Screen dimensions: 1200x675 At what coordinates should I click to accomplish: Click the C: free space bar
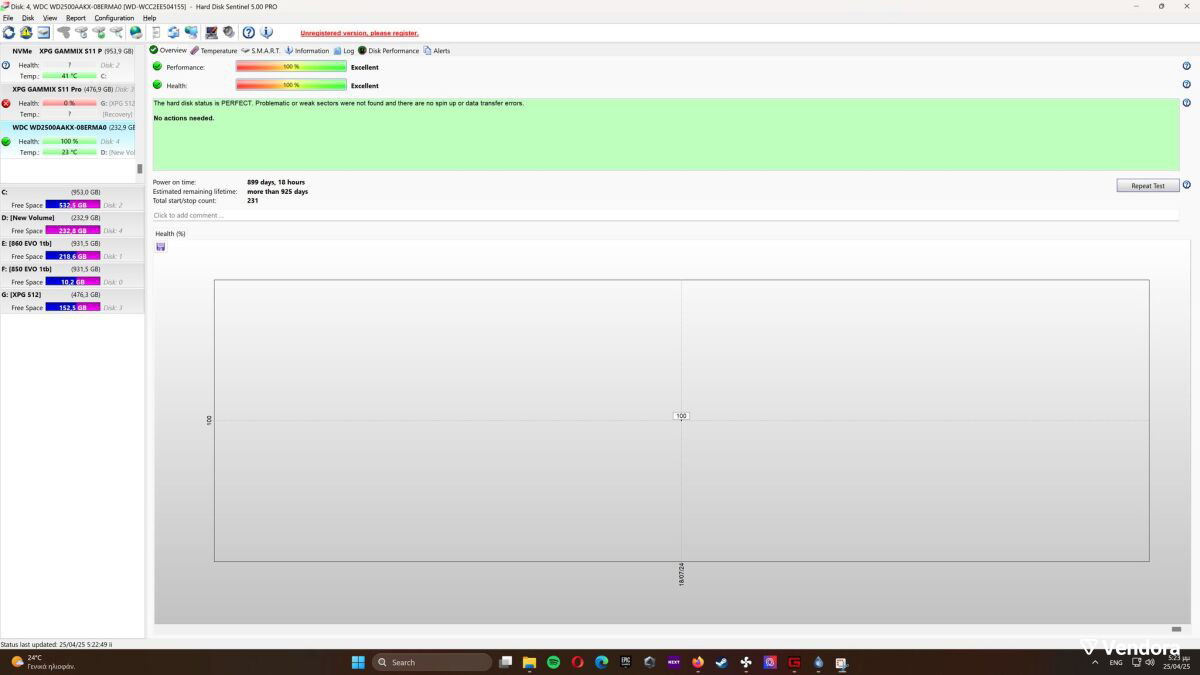point(73,205)
